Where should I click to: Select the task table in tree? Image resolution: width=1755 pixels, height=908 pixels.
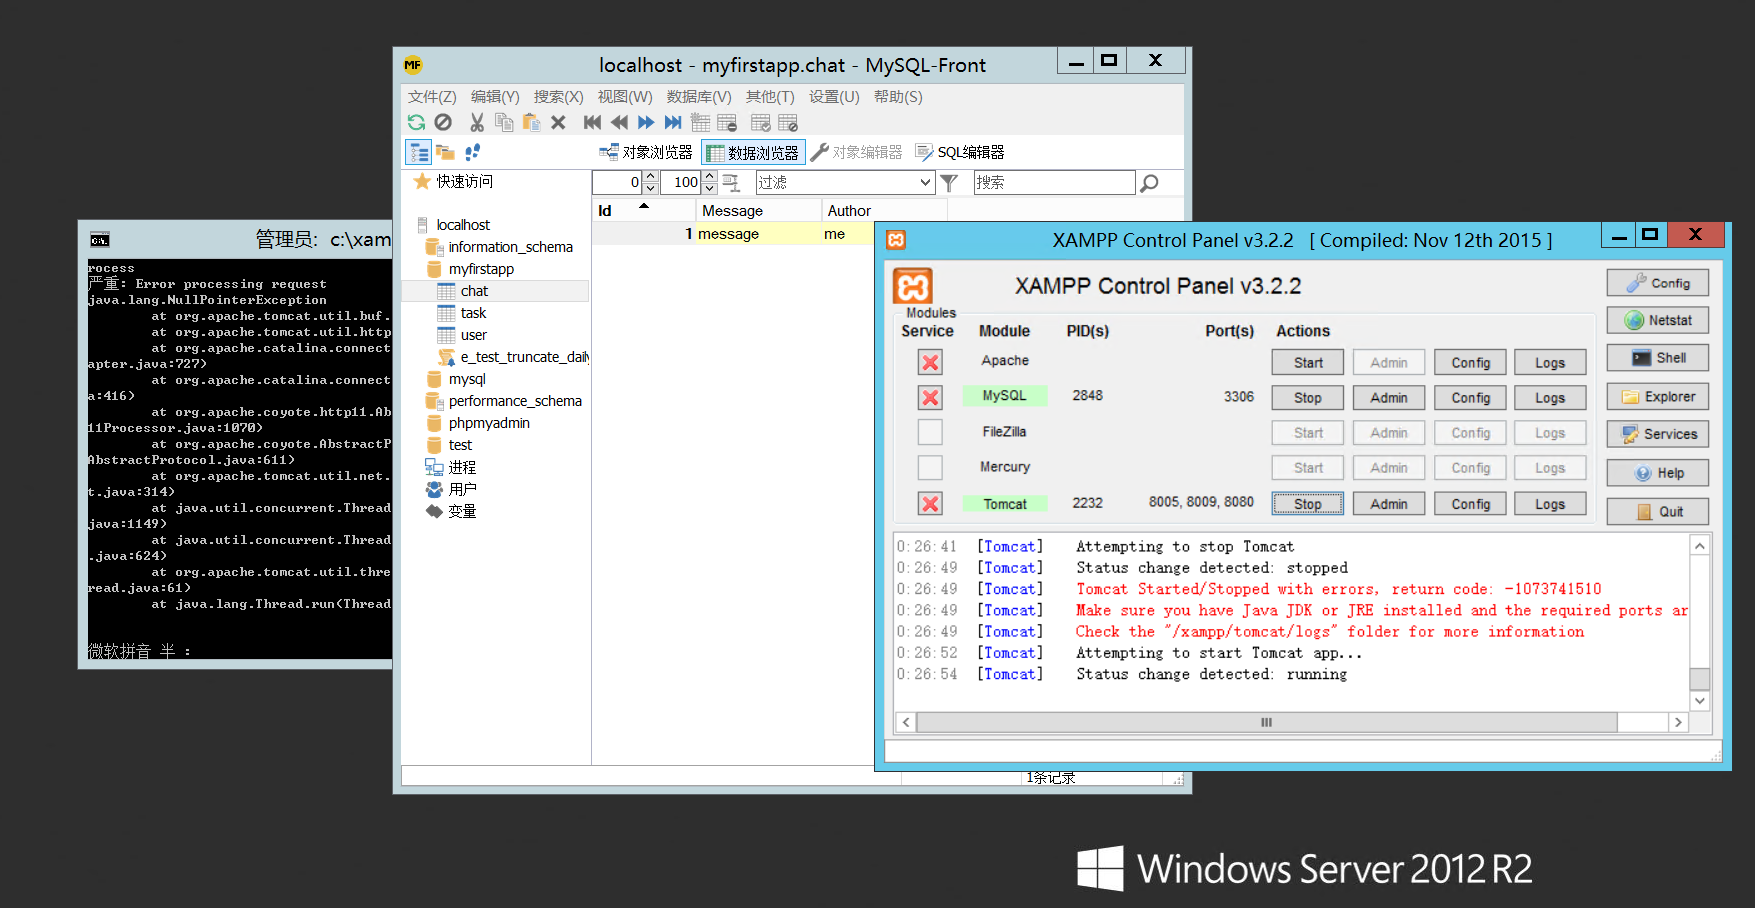pos(473,313)
